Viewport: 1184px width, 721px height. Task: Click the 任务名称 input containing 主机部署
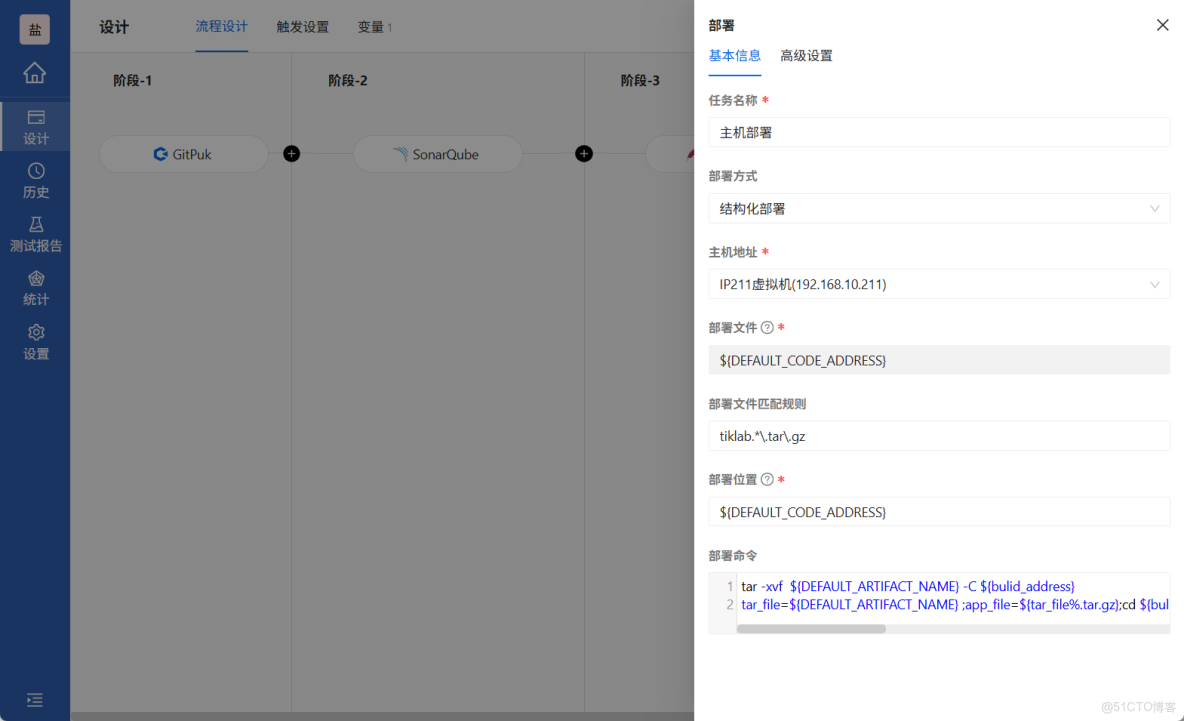click(x=938, y=132)
